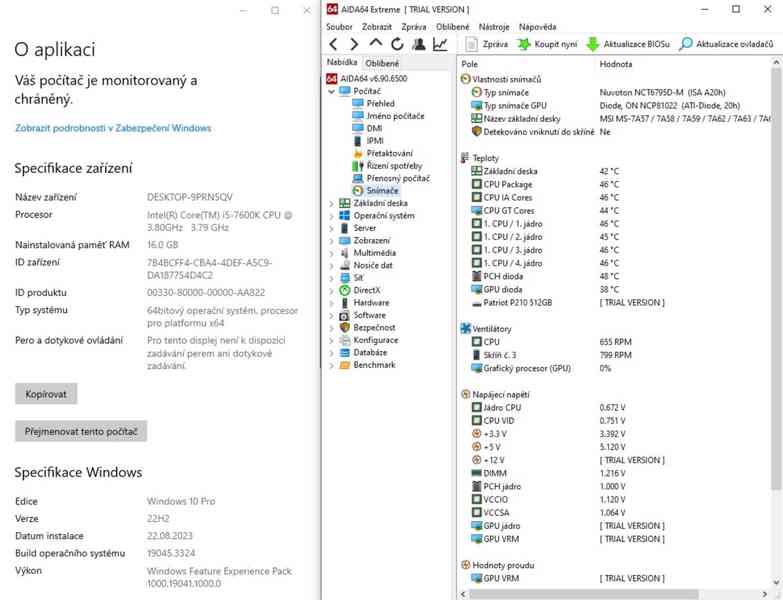Click Aktualizace ovladačů toolbar button
This screenshot has height=600, width=783.
(727, 44)
